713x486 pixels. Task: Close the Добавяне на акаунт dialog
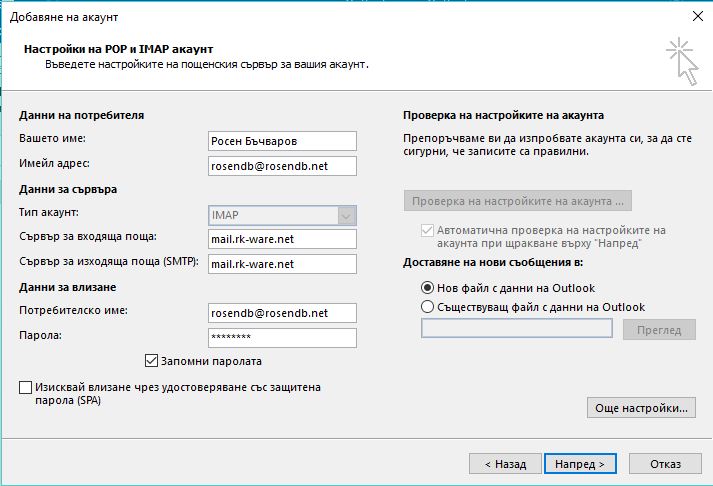click(x=698, y=16)
